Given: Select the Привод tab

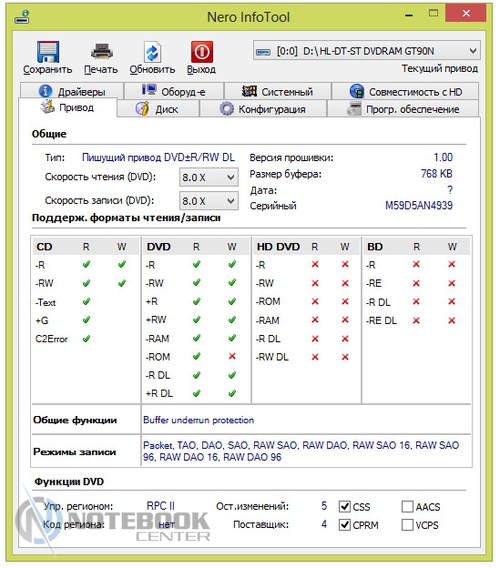Looking at the screenshot, I should pyautogui.click(x=68, y=107).
